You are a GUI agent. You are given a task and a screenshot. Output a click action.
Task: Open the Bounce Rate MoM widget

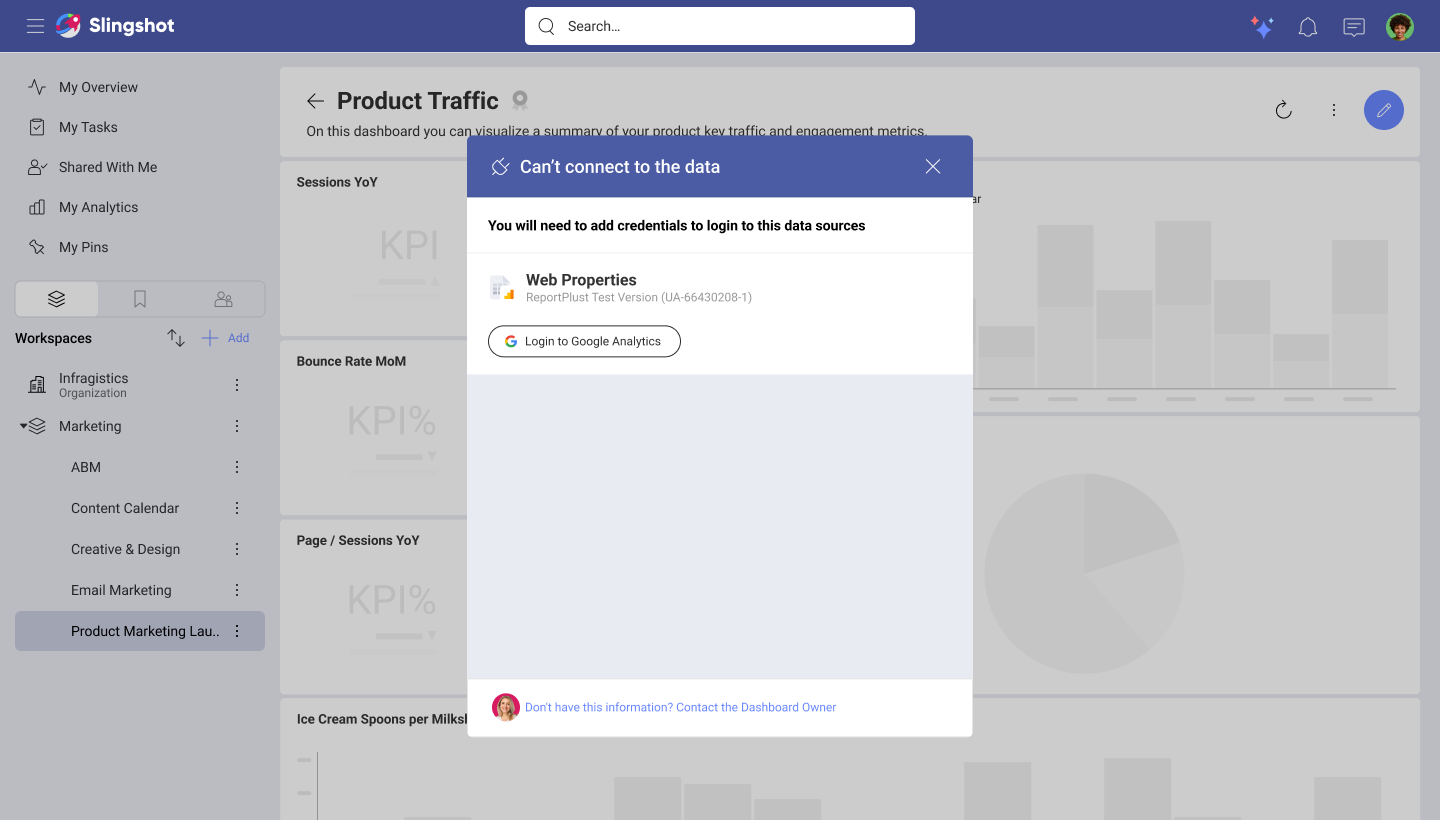(374, 427)
